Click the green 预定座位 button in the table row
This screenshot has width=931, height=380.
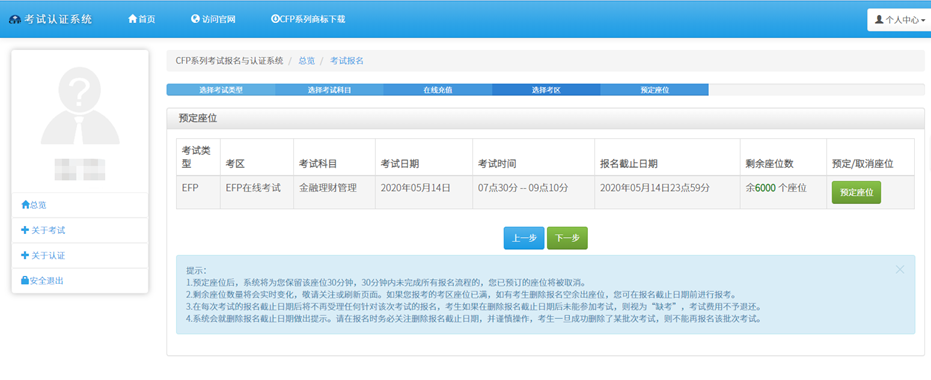tap(856, 192)
